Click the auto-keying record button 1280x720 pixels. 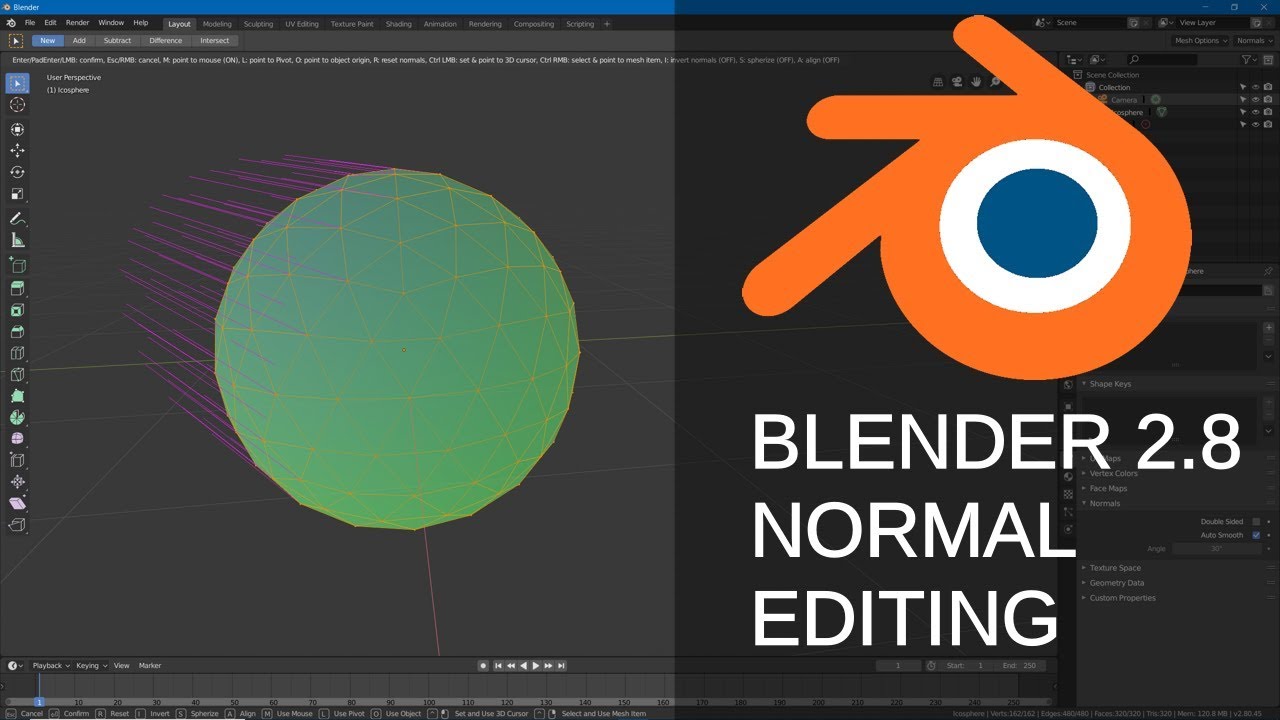coord(483,665)
